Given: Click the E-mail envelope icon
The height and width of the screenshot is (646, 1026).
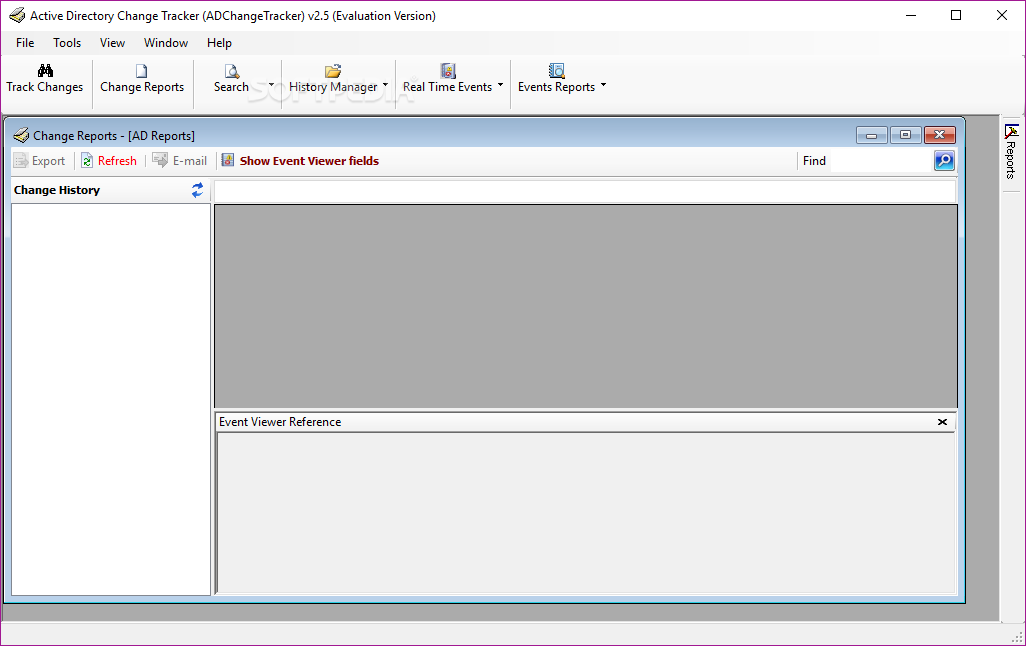Looking at the screenshot, I should 160,160.
